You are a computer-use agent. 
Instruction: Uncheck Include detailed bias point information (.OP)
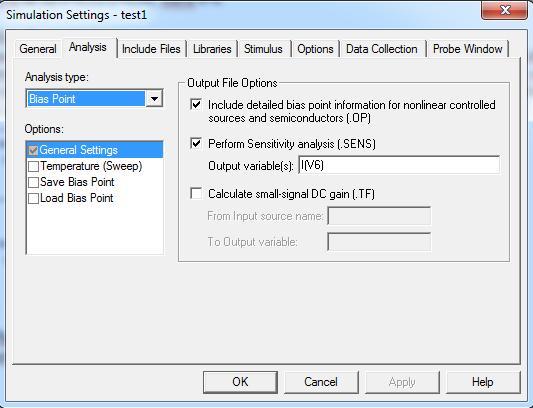click(196, 104)
